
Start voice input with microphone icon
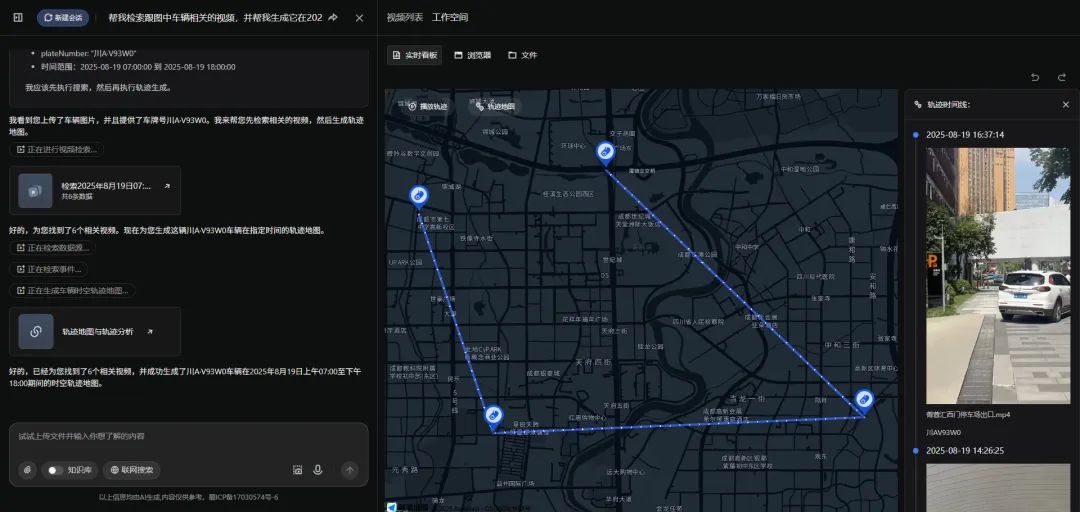318,470
